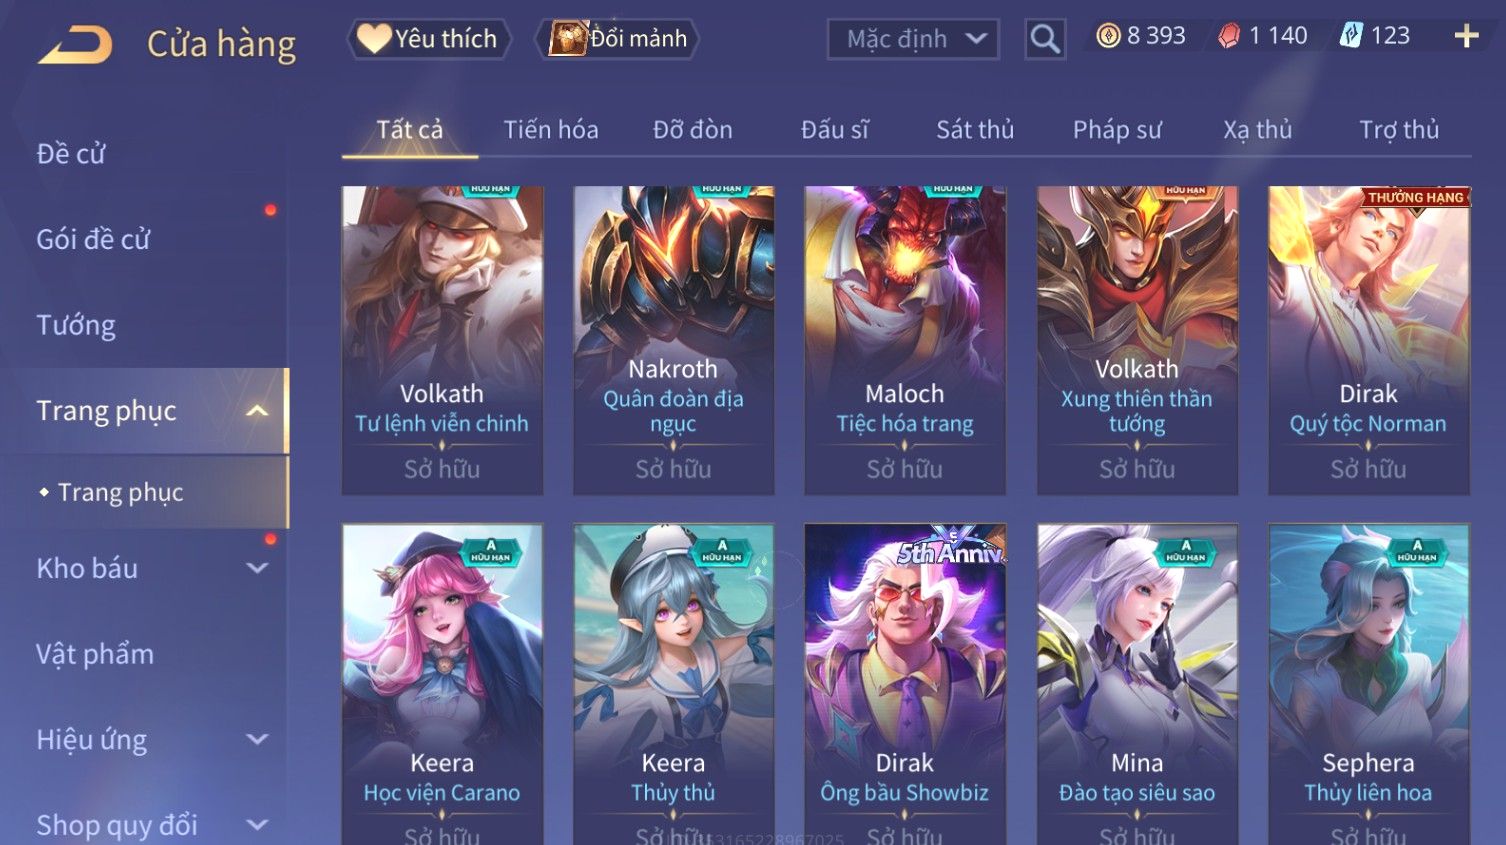The width and height of the screenshot is (1506, 845).
Task: Select Maloch Tiệc hóa trang skin card
Action: click(905, 340)
